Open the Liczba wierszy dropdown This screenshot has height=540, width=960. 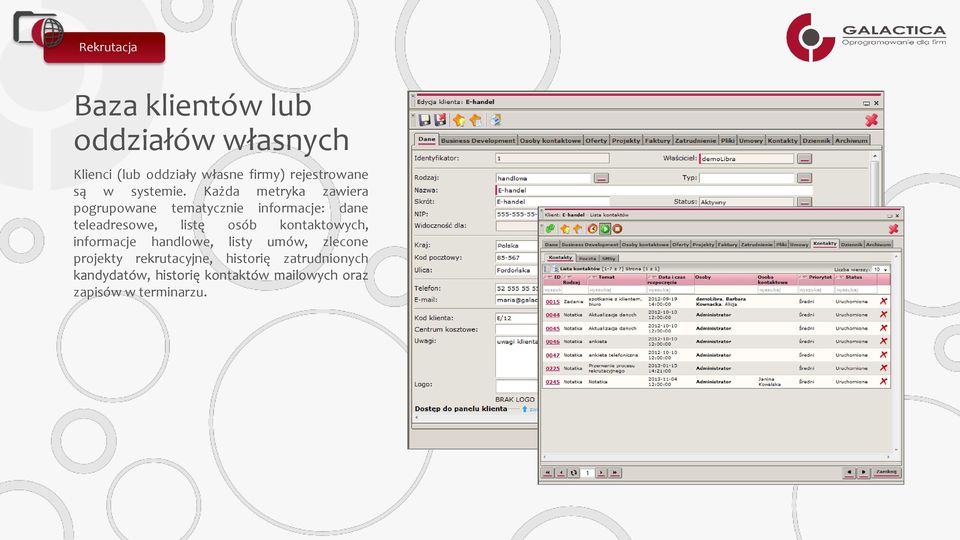click(x=880, y=269)
